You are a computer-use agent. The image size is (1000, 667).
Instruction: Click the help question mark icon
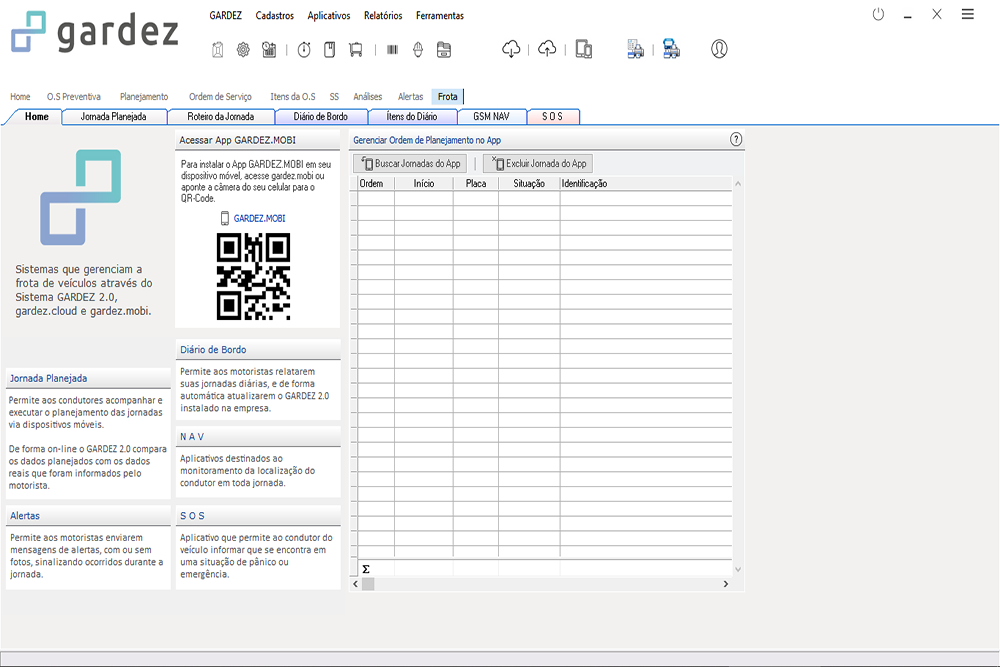[736, 140]
